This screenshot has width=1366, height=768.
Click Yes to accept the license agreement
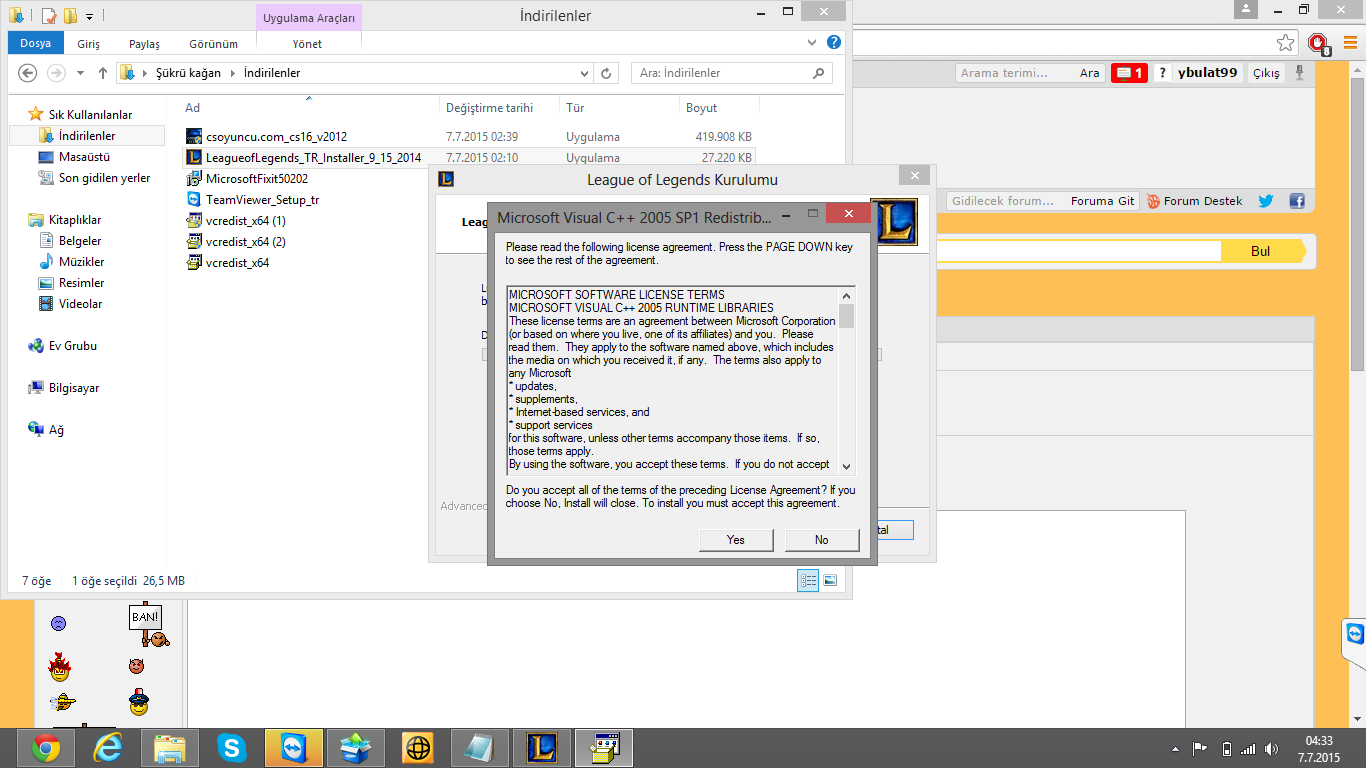tap(736, 540)
